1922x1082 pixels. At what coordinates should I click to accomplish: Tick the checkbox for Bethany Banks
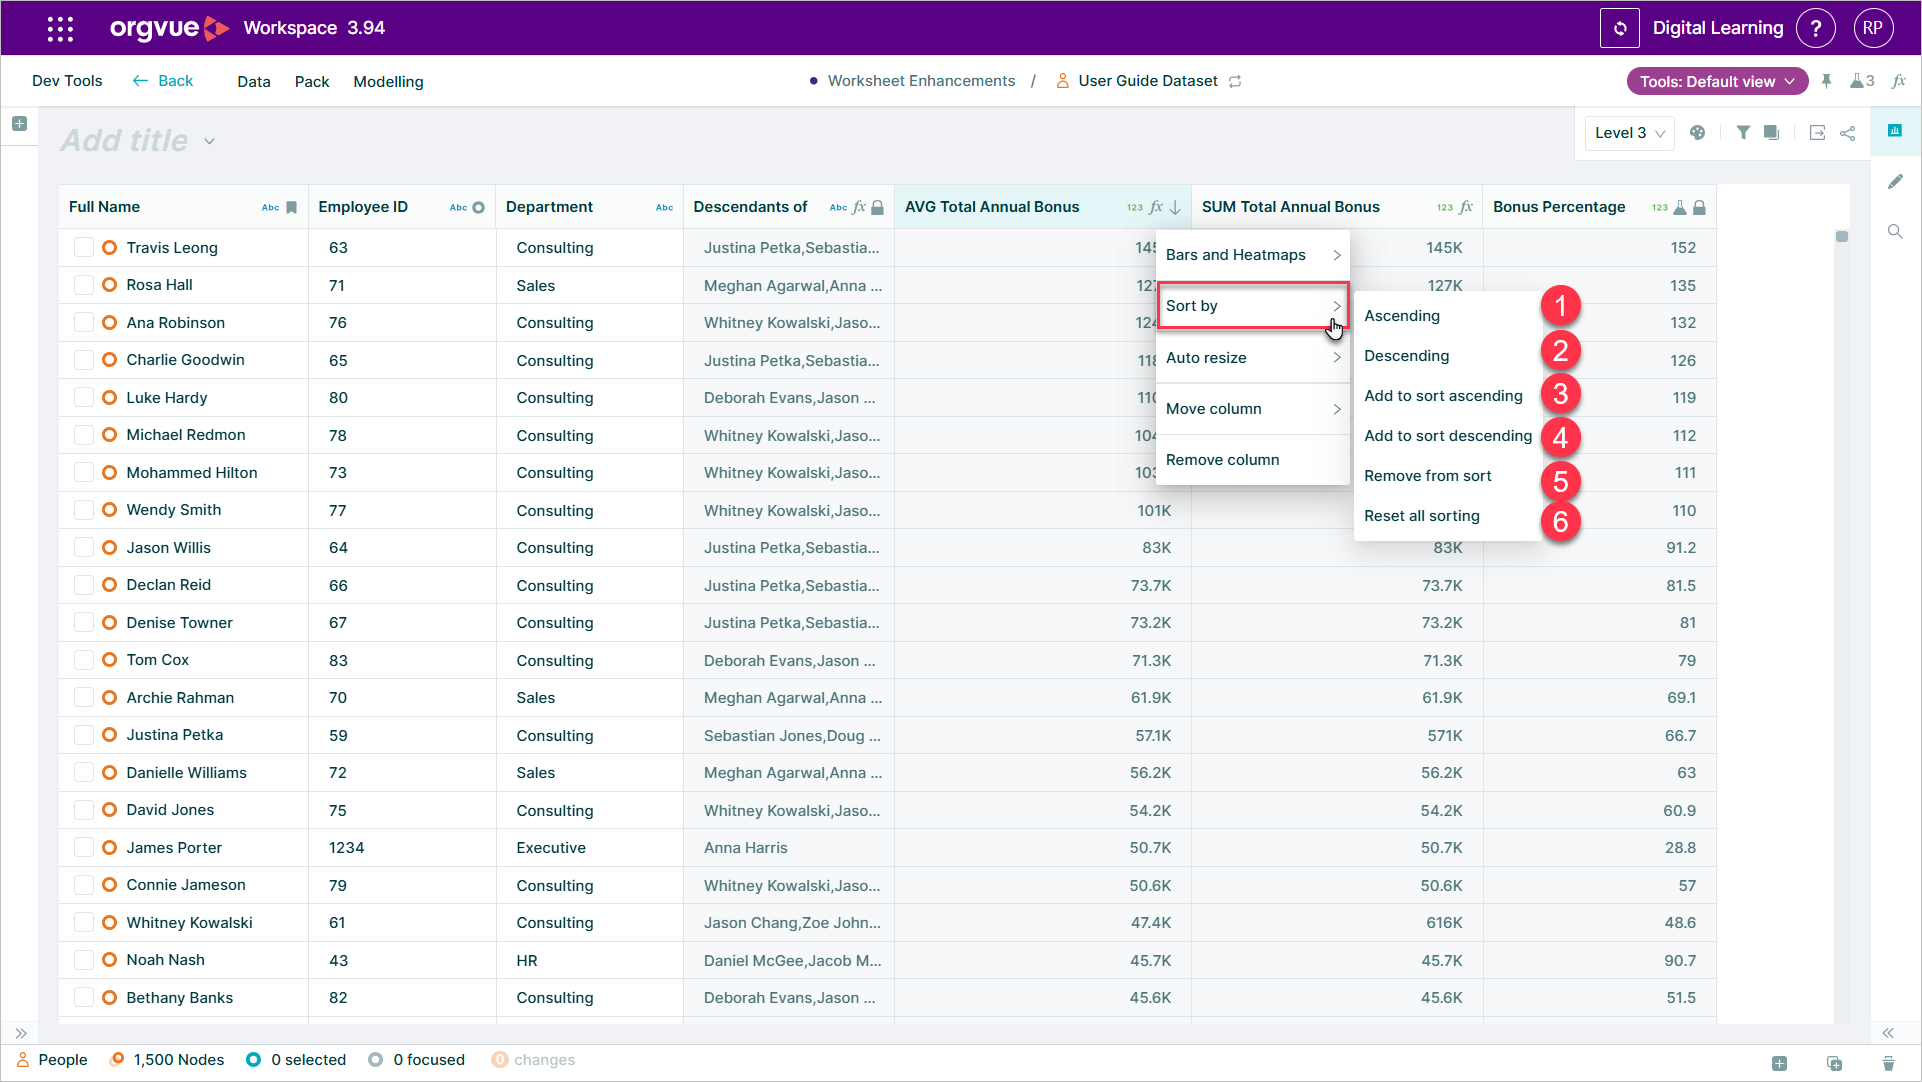[84, 998]
